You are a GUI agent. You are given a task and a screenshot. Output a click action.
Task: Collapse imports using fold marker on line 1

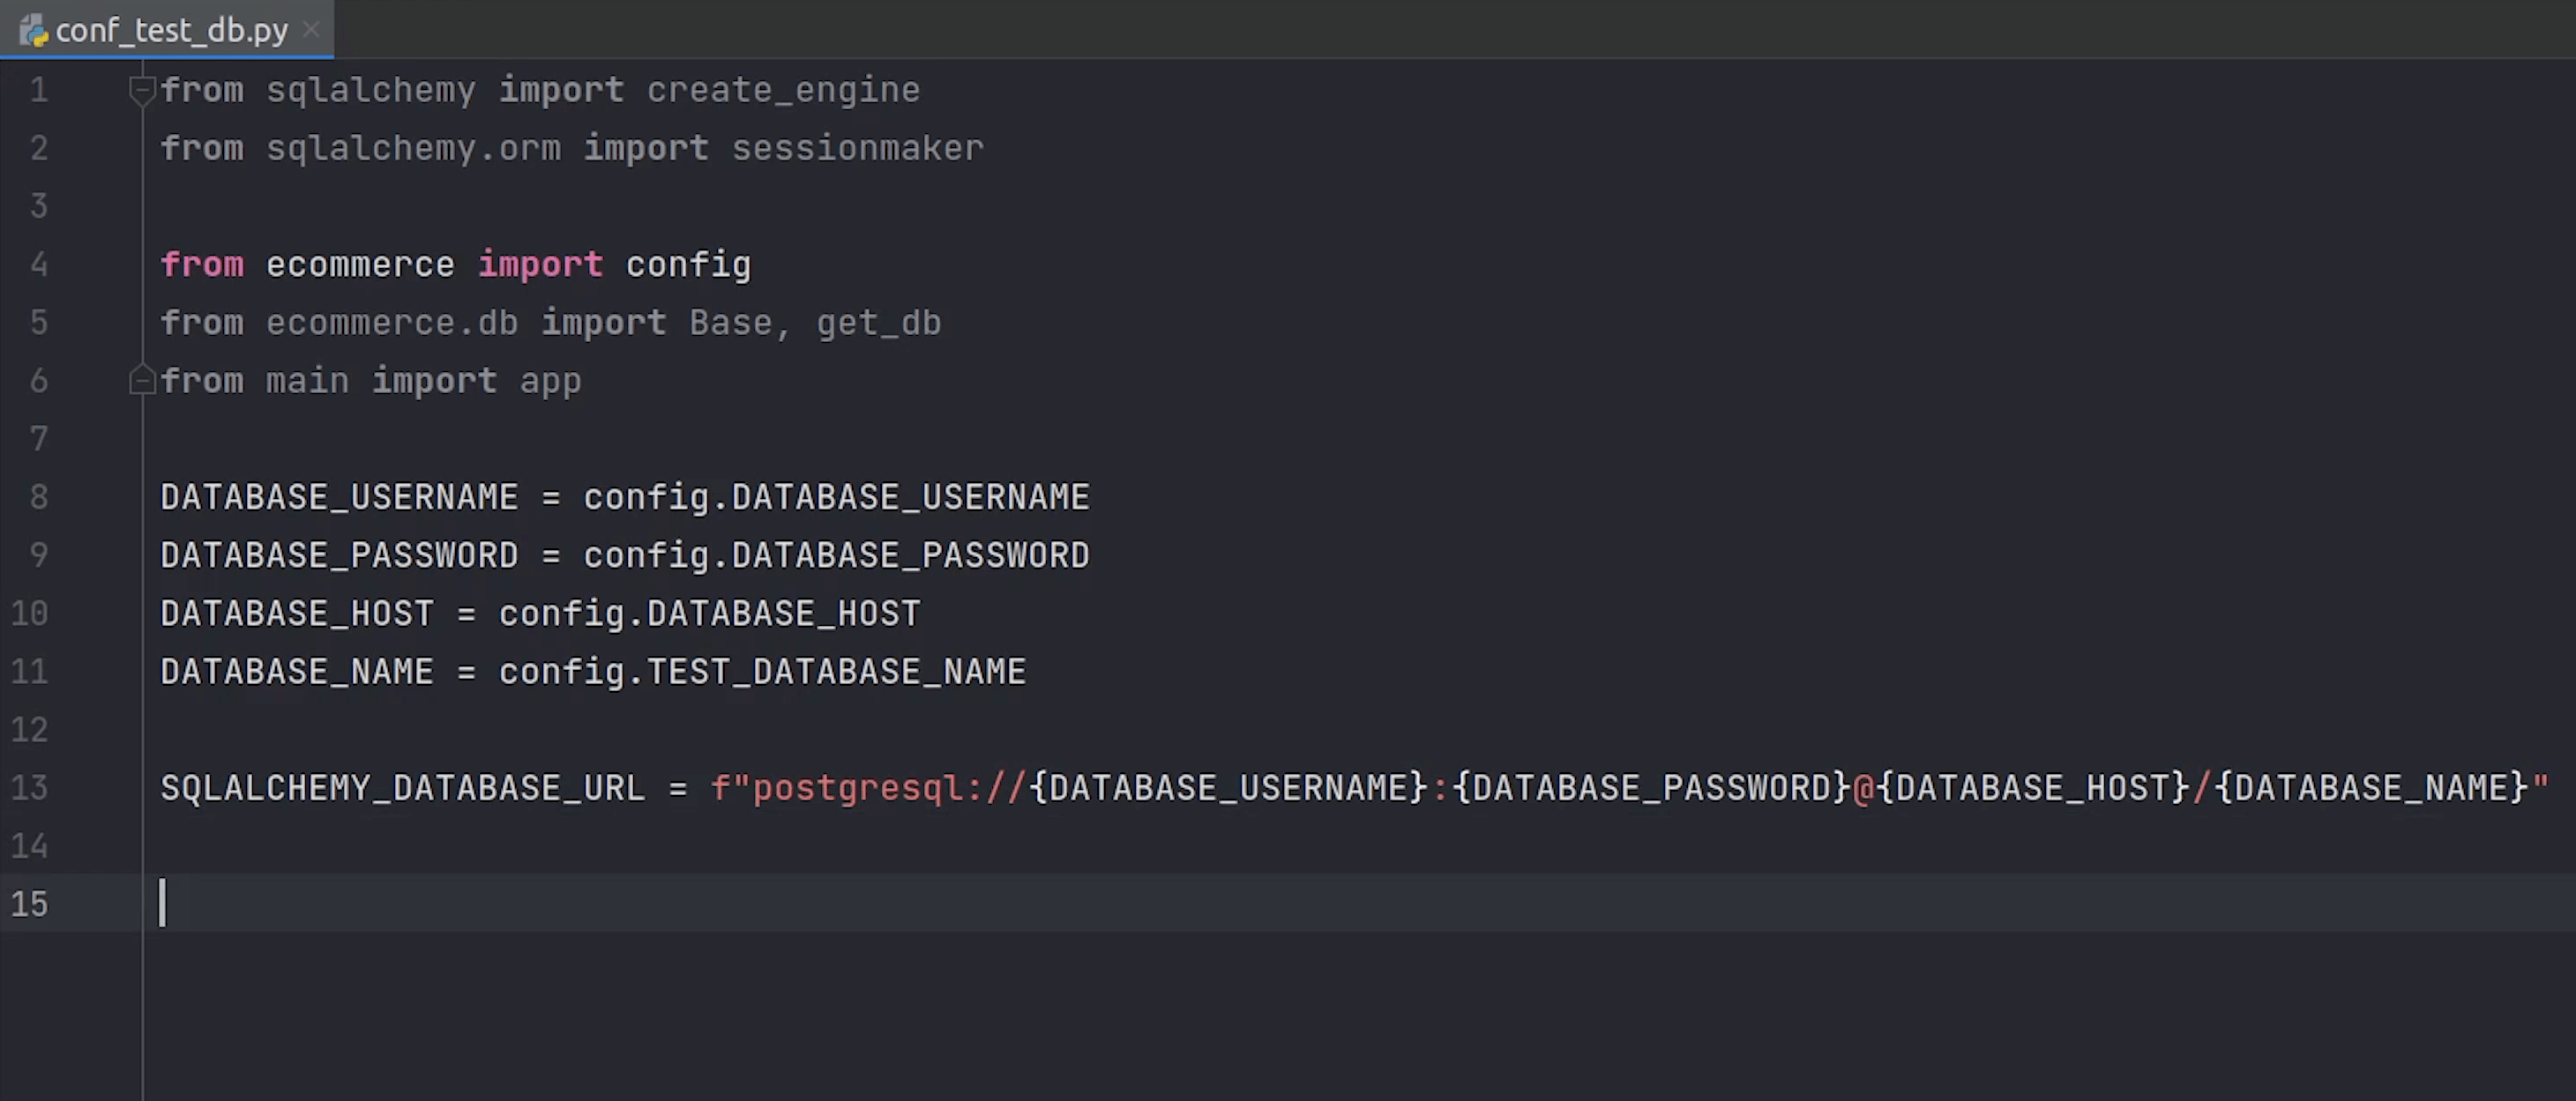tap(142, 90)
